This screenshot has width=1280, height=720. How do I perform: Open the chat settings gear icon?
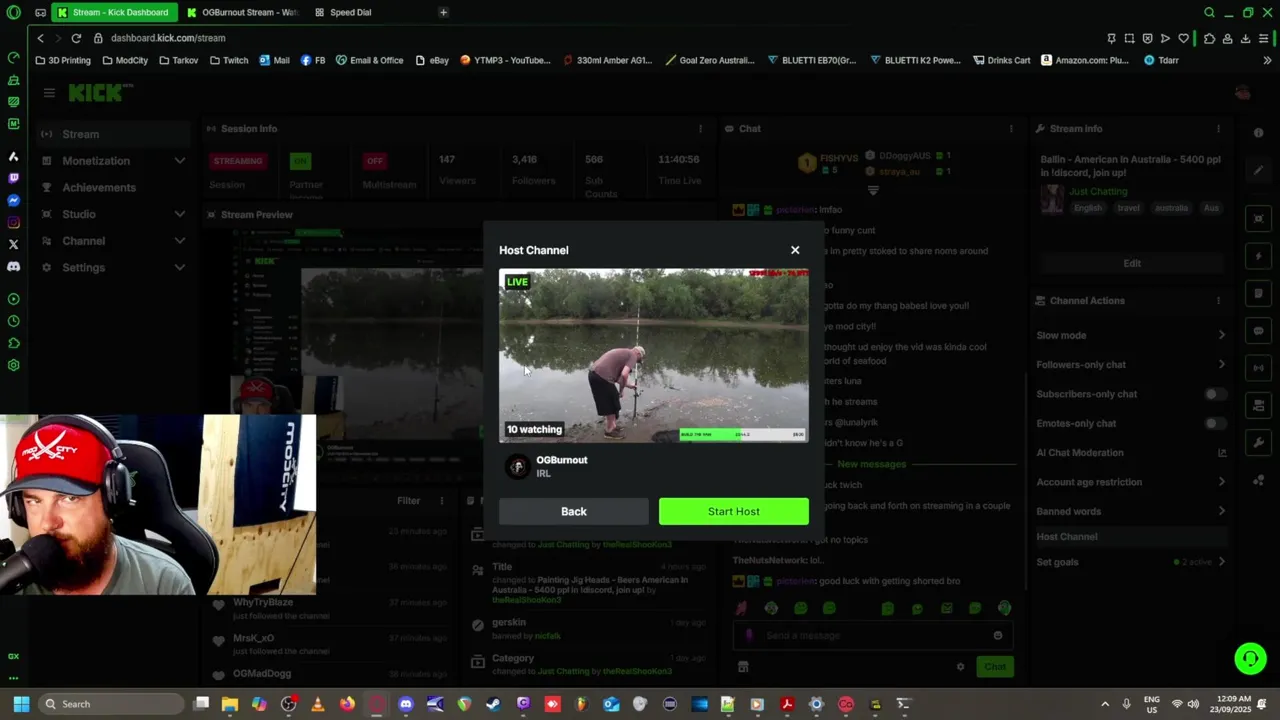pos(960,667)
